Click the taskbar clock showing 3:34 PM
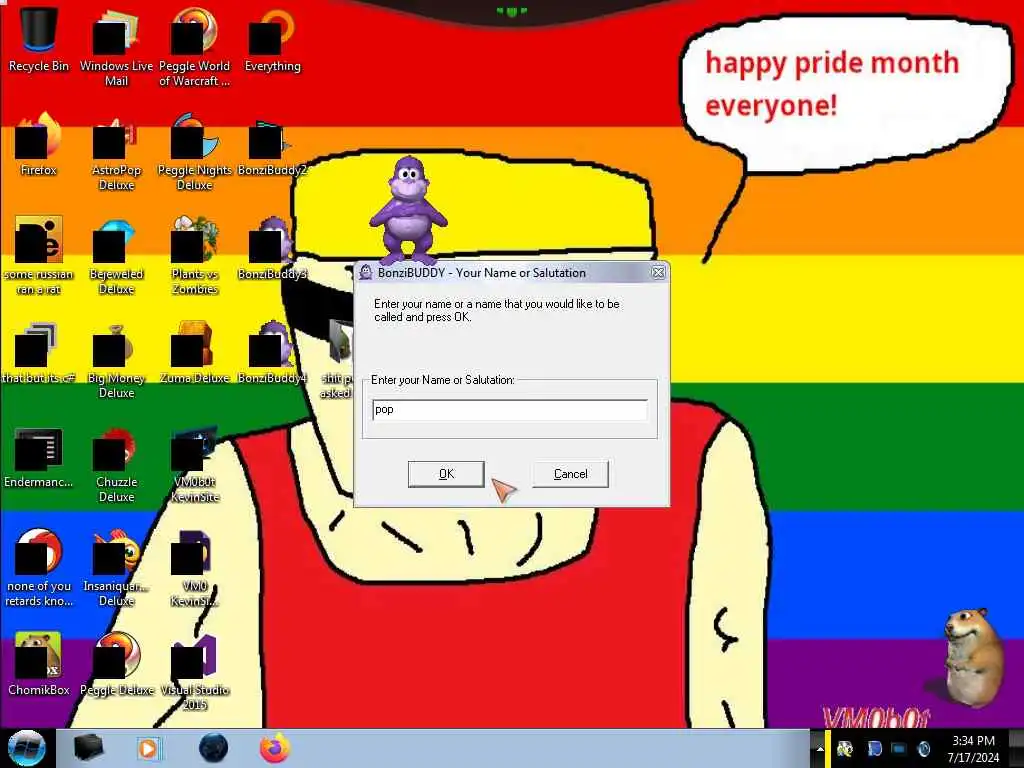 click(x=973, y=748)
